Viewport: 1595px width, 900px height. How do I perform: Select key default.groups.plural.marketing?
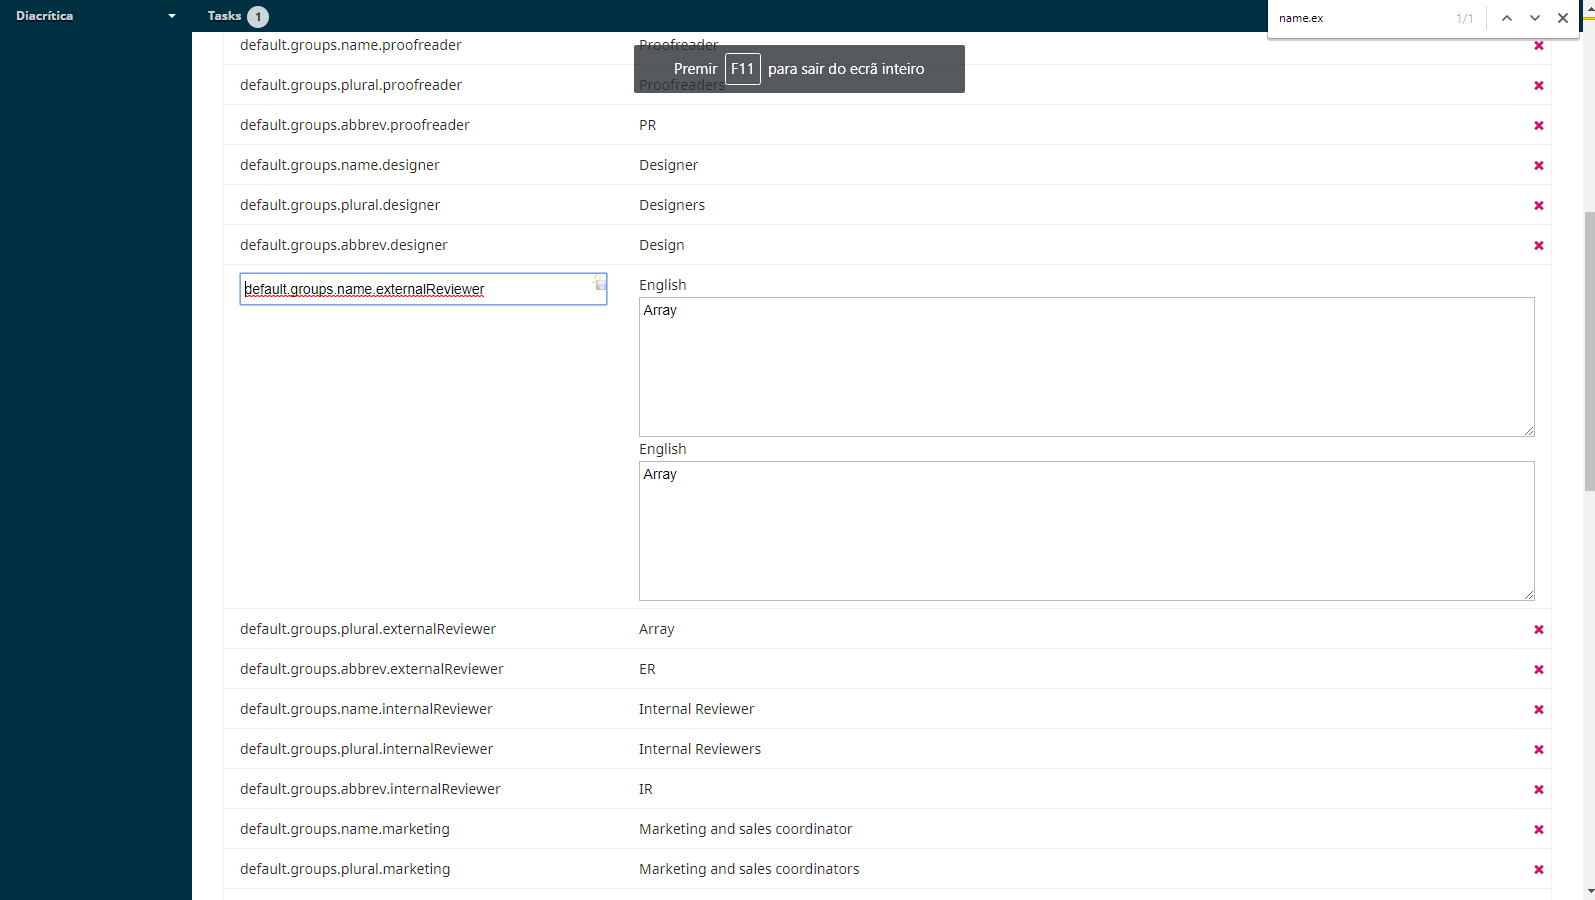coord(345,869)
